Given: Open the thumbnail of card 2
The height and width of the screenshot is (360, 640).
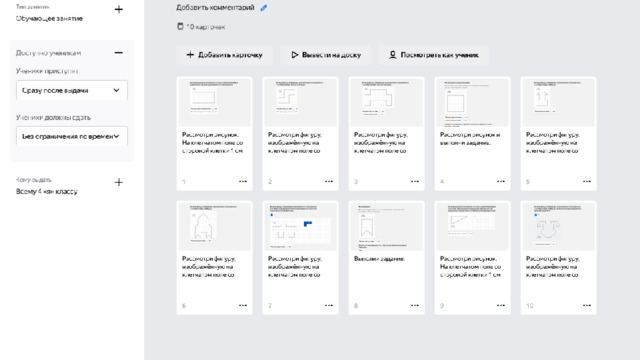Looking at the screenshot, I should point(300,102).
